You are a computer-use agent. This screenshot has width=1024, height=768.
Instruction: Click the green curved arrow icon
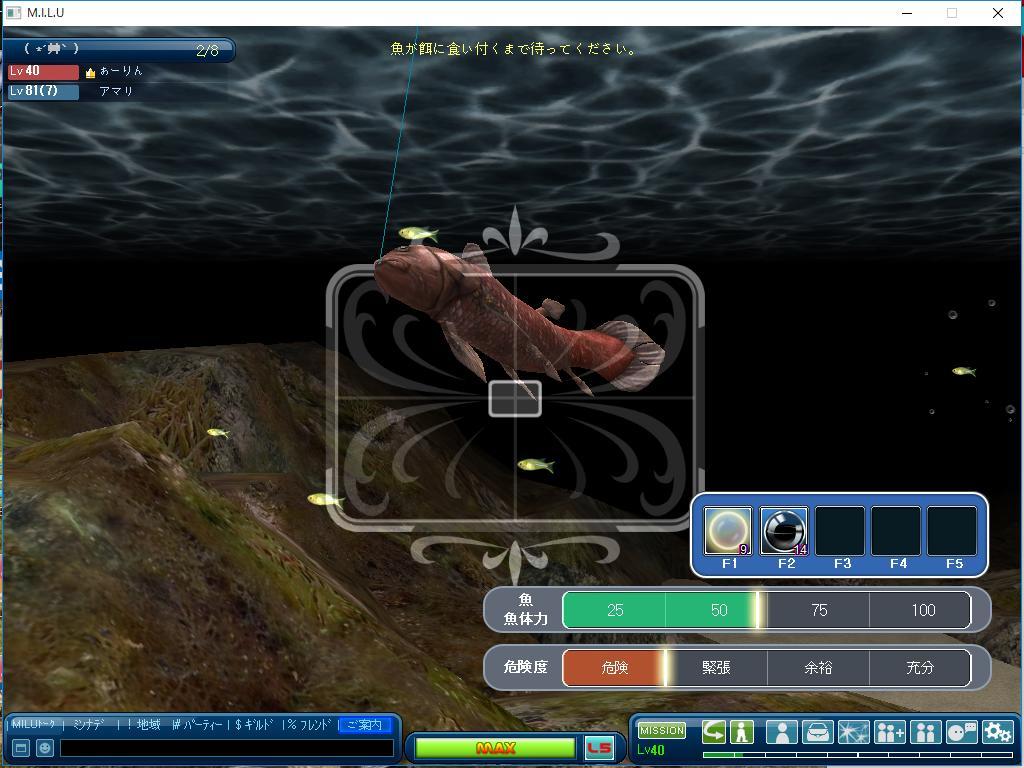713,732
